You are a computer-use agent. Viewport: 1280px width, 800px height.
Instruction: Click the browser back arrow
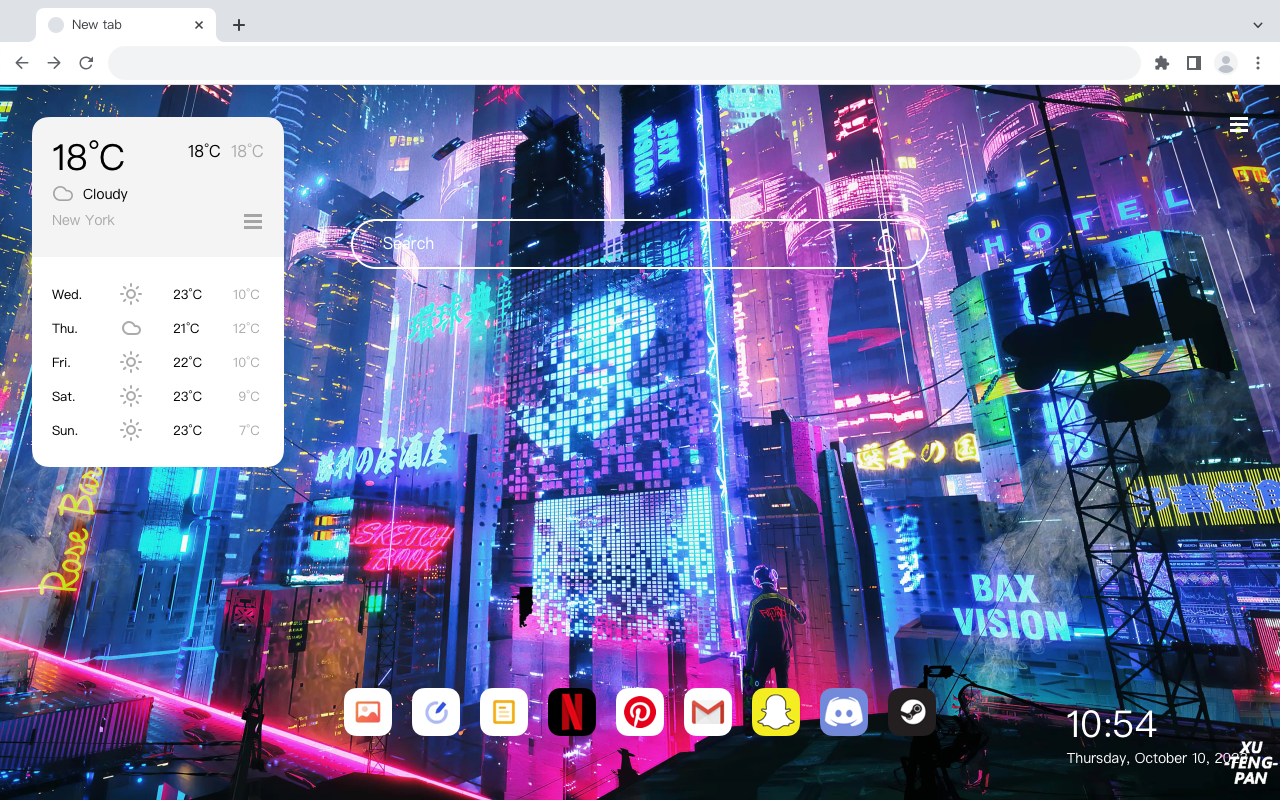pos(22,63)
